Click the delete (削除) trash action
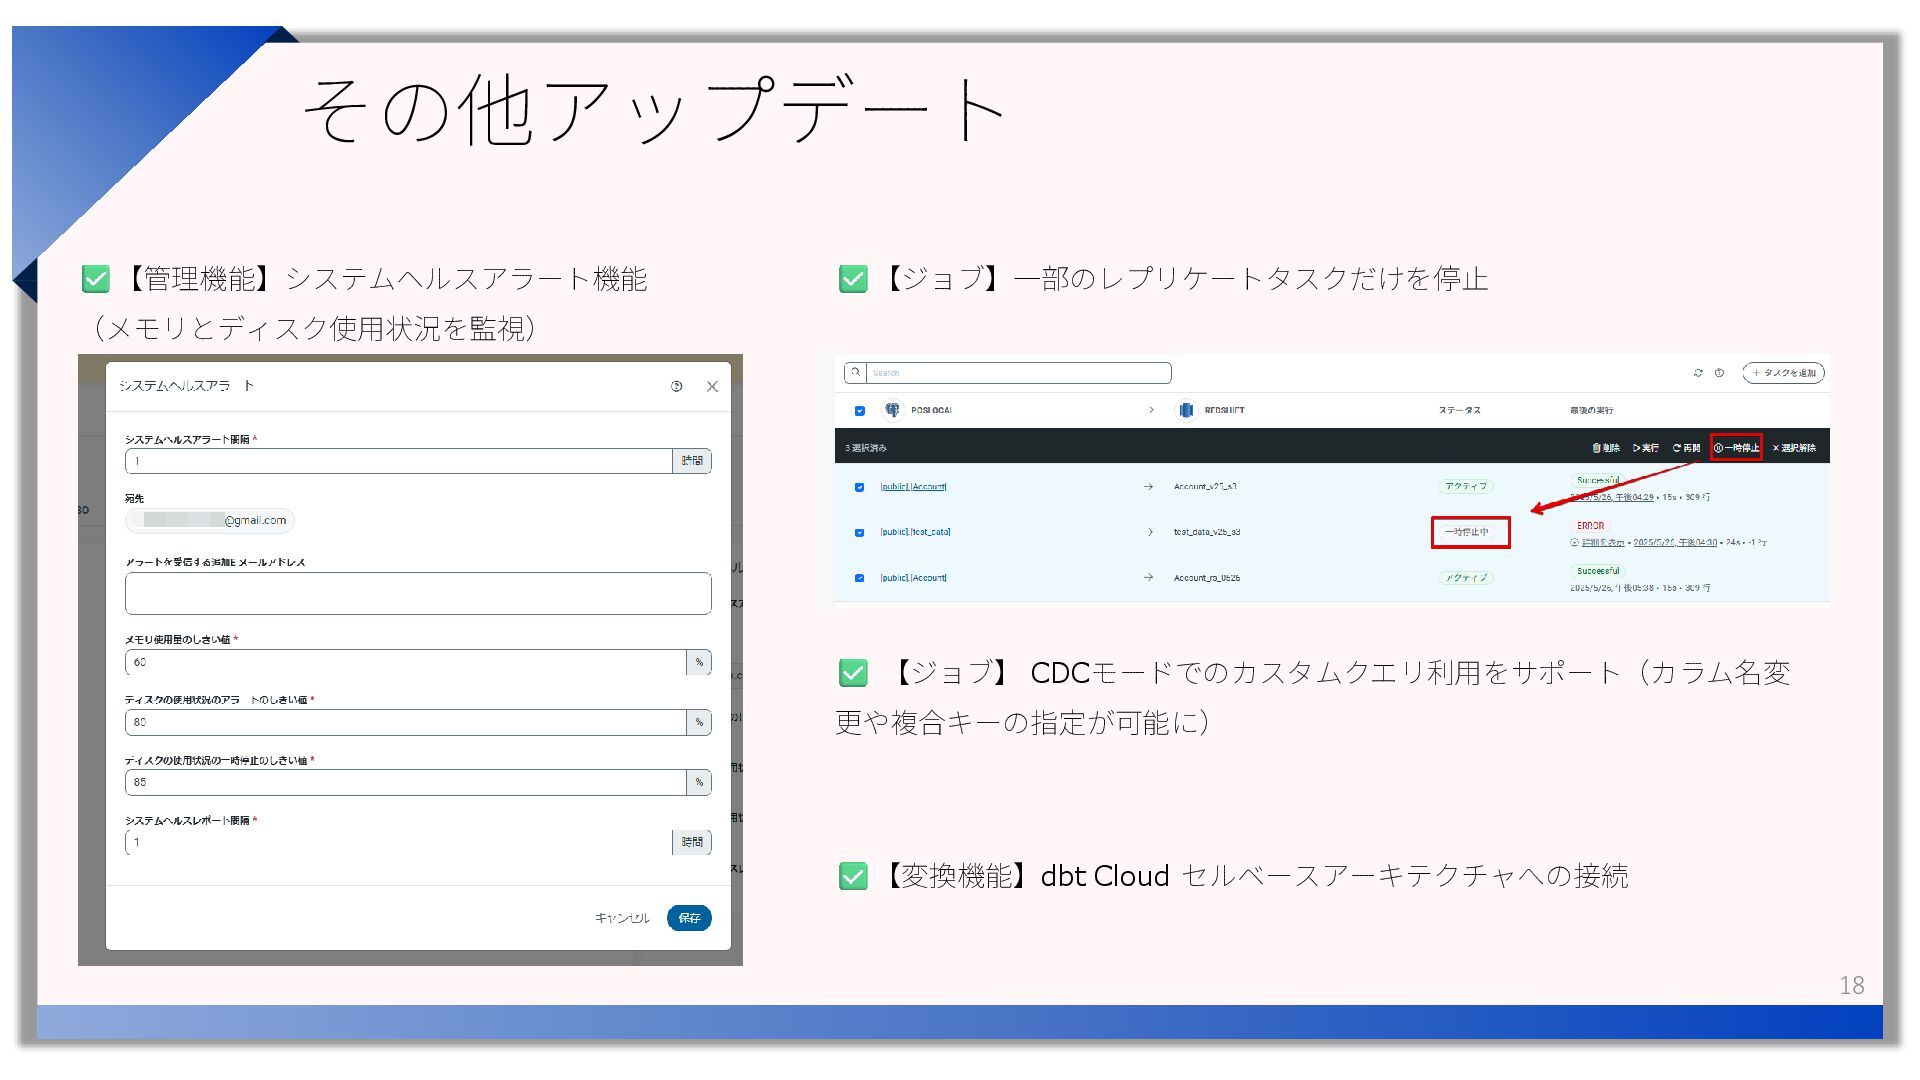The image size is (1920, 1080). tap(1606, 448)
